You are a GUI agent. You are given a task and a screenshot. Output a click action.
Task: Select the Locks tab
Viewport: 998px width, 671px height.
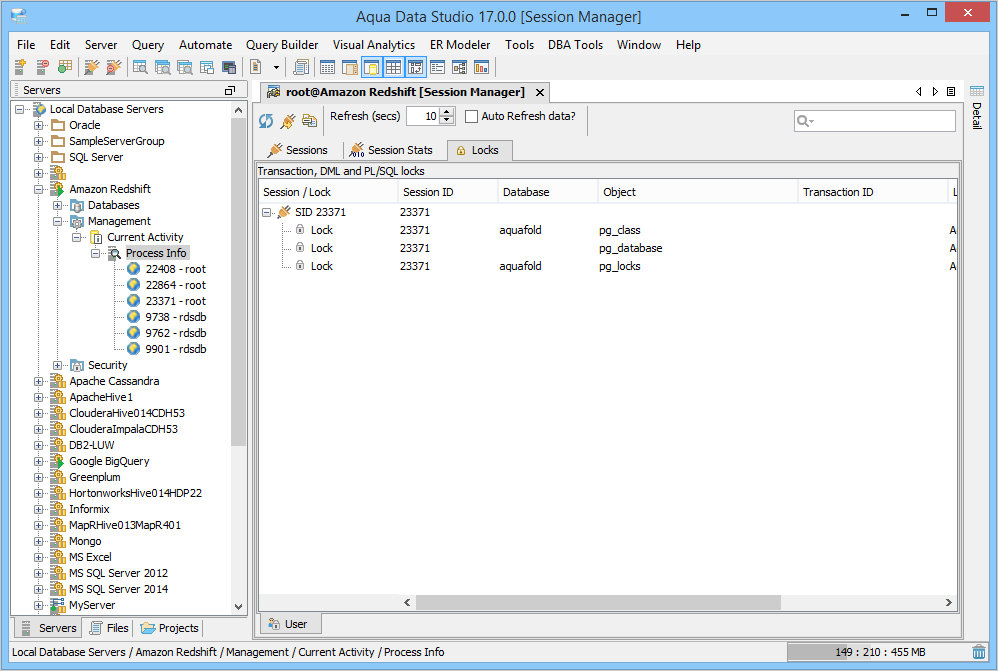[479, 150]
